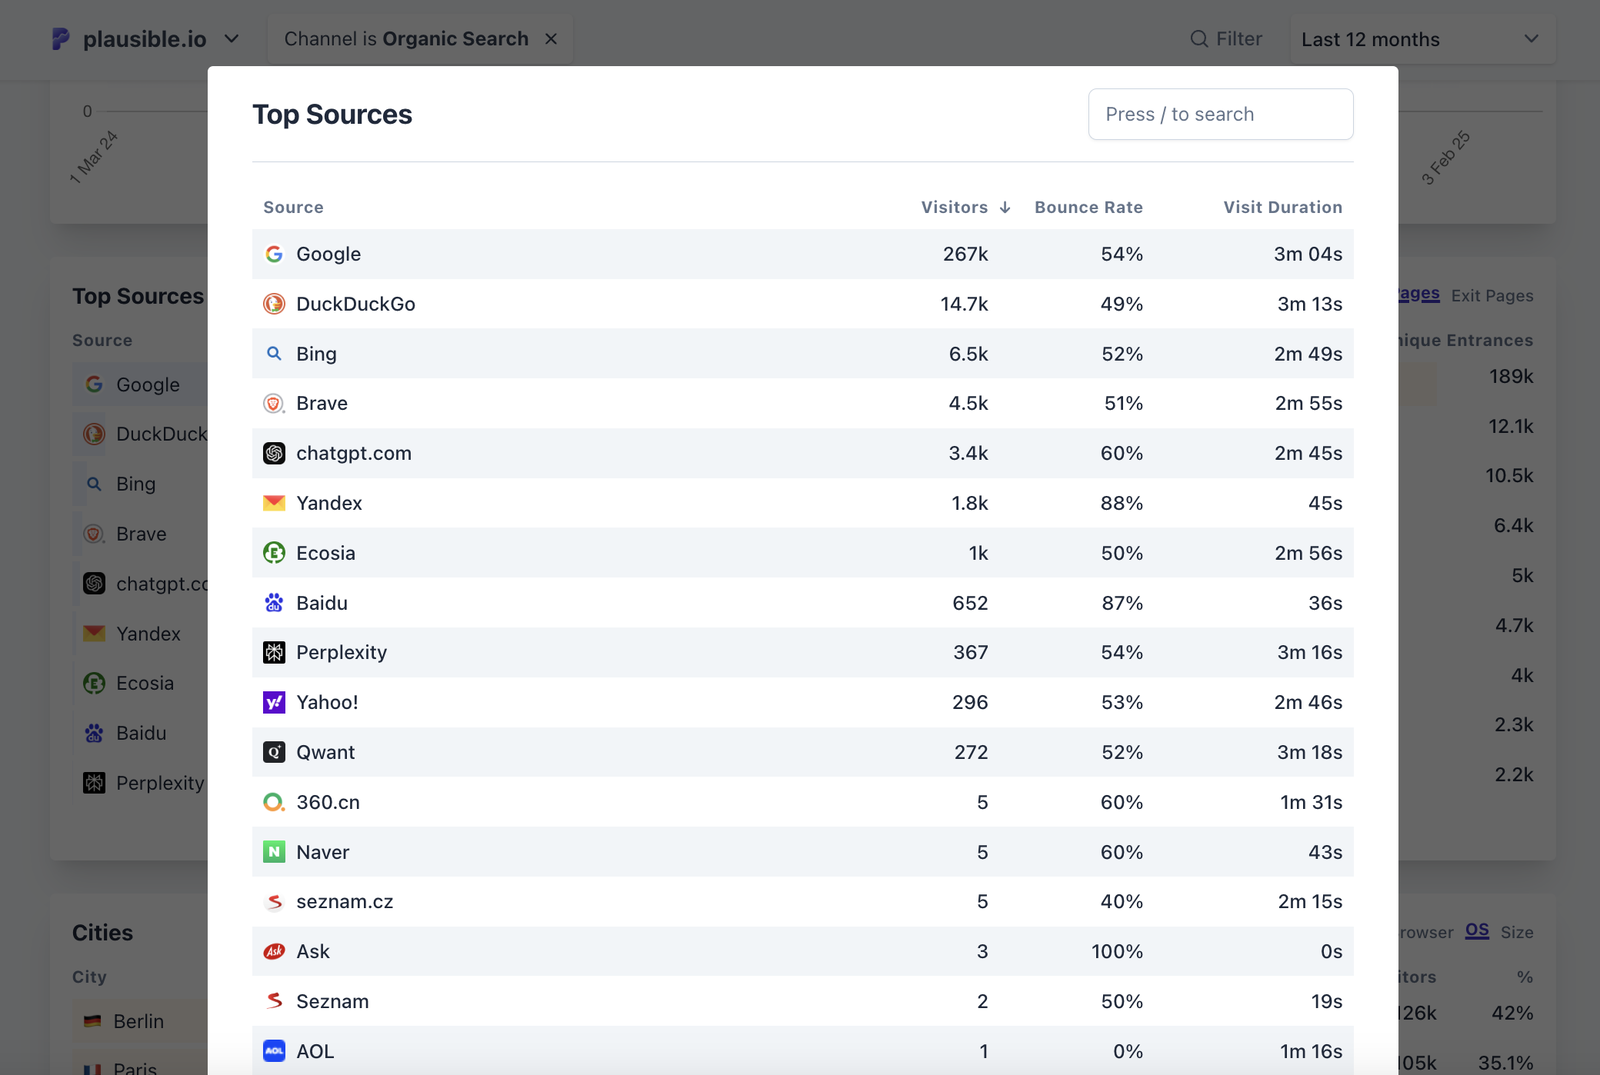The image size is (1600, 1075).
Task: Click the DuckDuckGo icon in the source list
Action: [274, 304]
